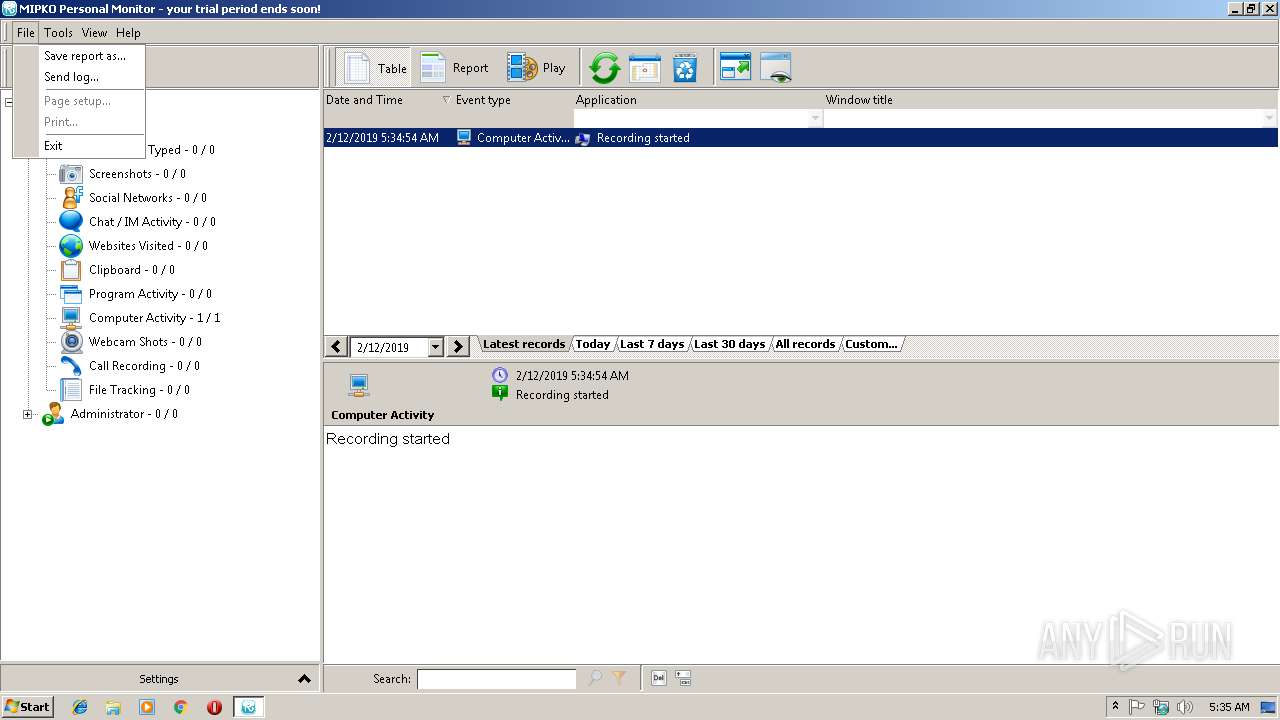
Task: Go to next date with right arrow
Action: pos(458,347)
